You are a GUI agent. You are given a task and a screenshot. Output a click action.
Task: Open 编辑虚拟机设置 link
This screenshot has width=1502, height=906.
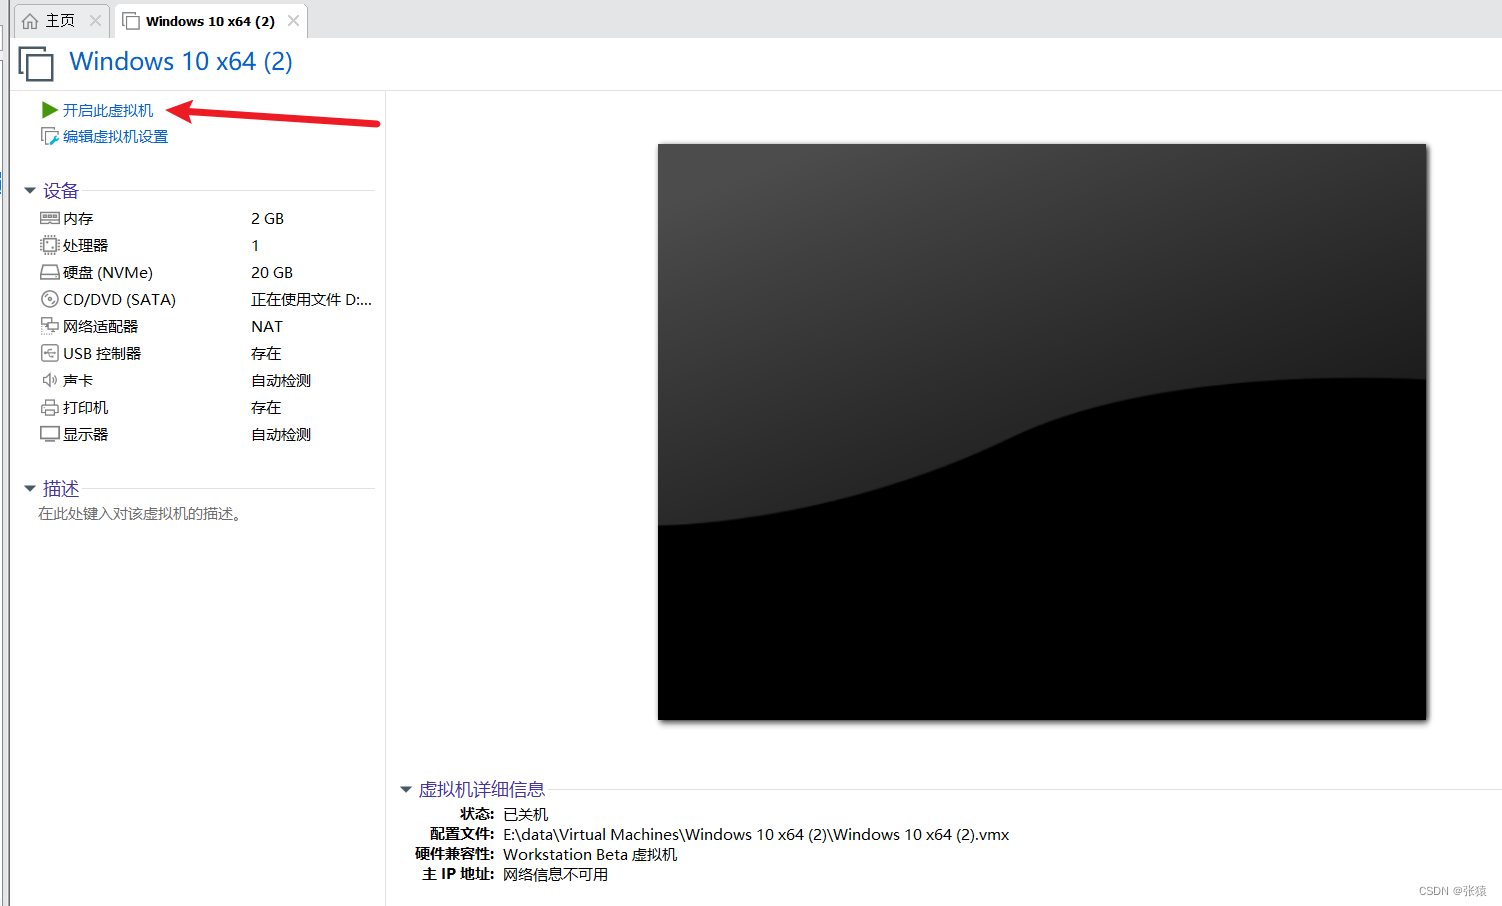[x=115, y=136]
